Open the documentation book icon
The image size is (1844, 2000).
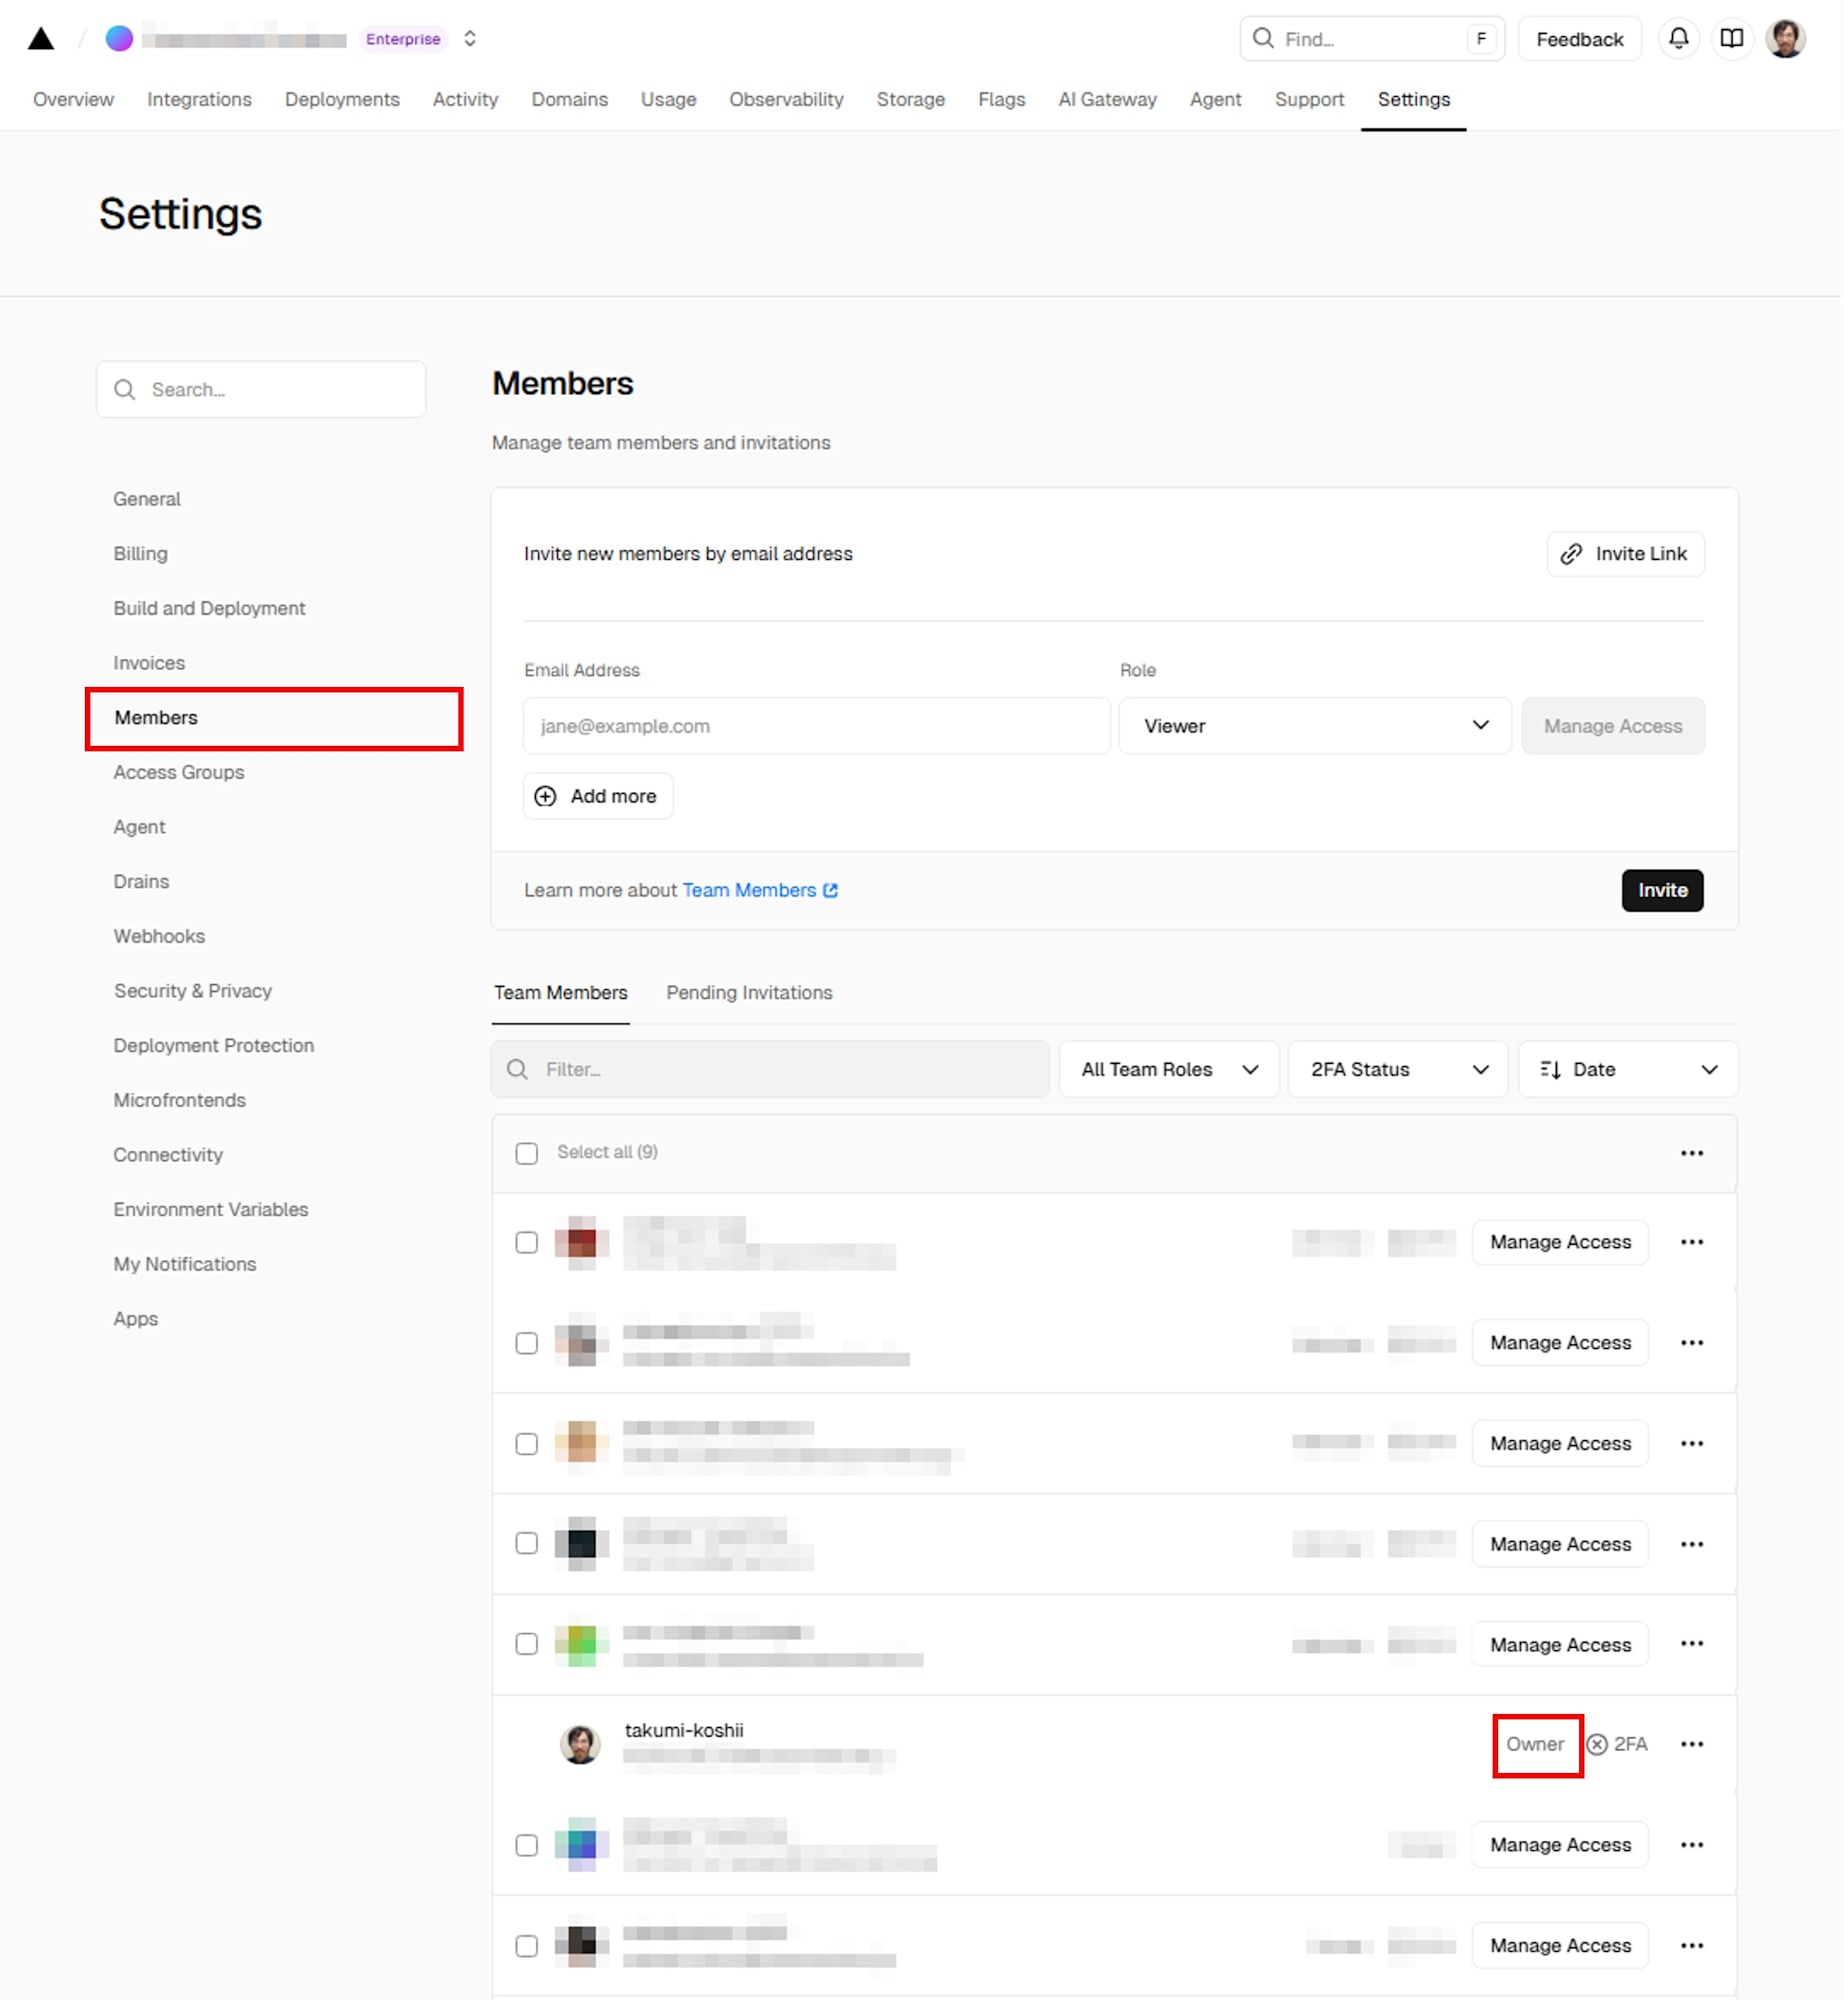1731,39
